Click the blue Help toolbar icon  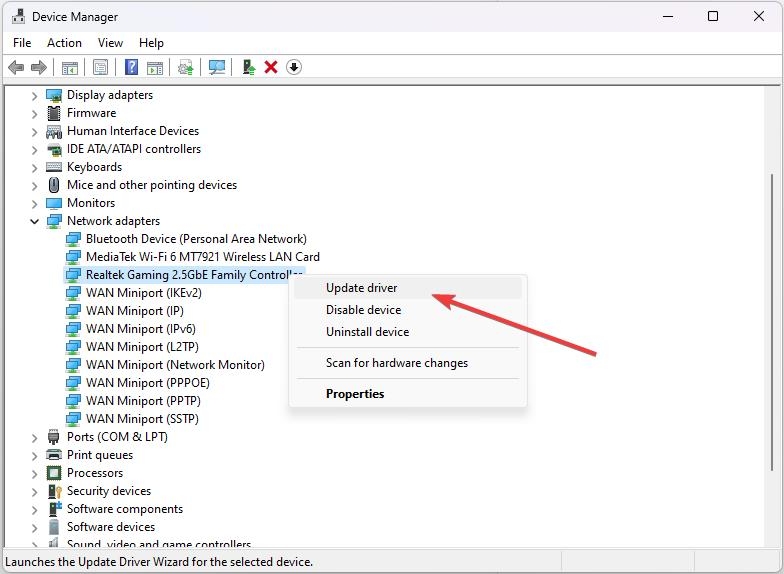tap(132, 67)
